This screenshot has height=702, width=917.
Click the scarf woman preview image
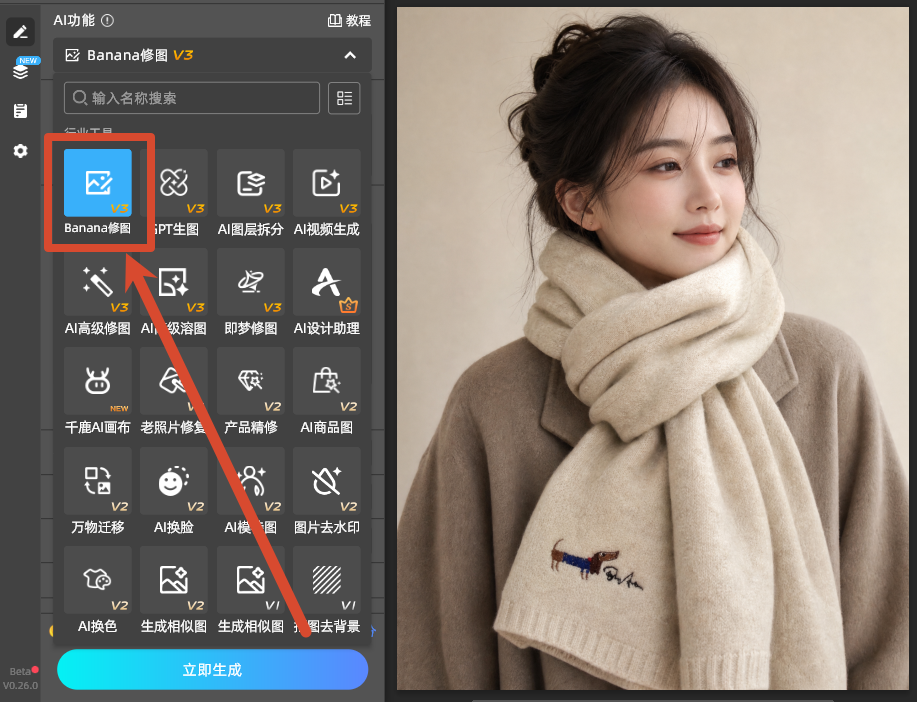pyautogui.click(x=653, y=349)
